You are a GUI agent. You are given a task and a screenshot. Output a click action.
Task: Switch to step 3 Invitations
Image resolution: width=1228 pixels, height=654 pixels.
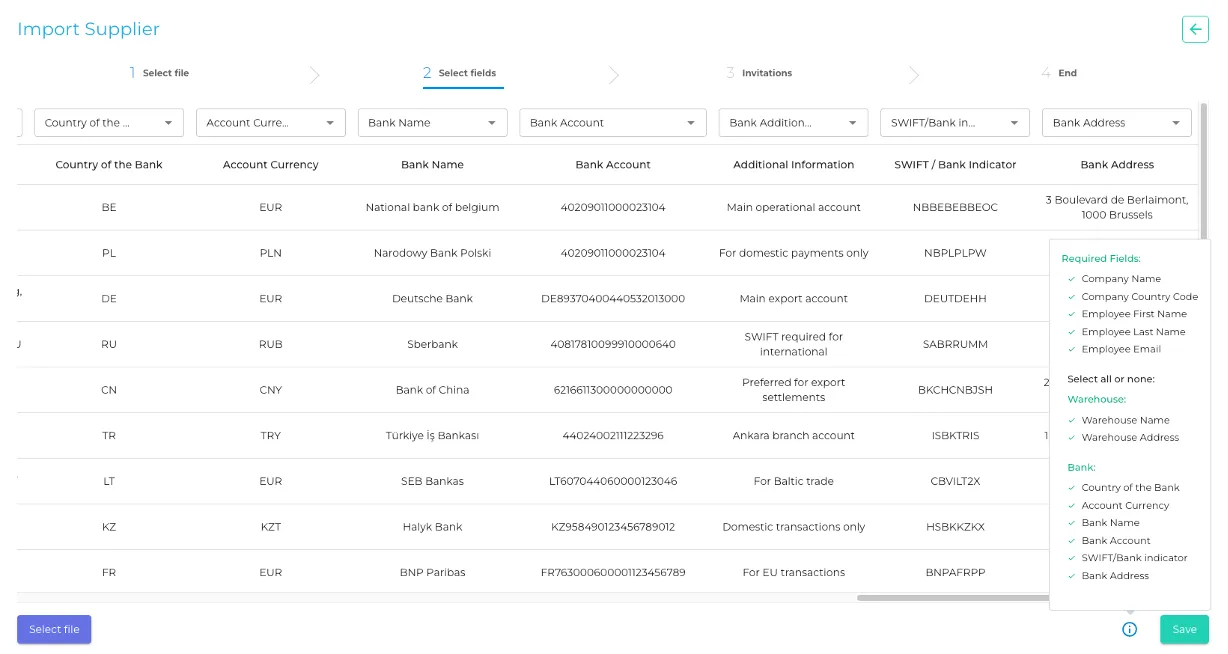(759, 73)
